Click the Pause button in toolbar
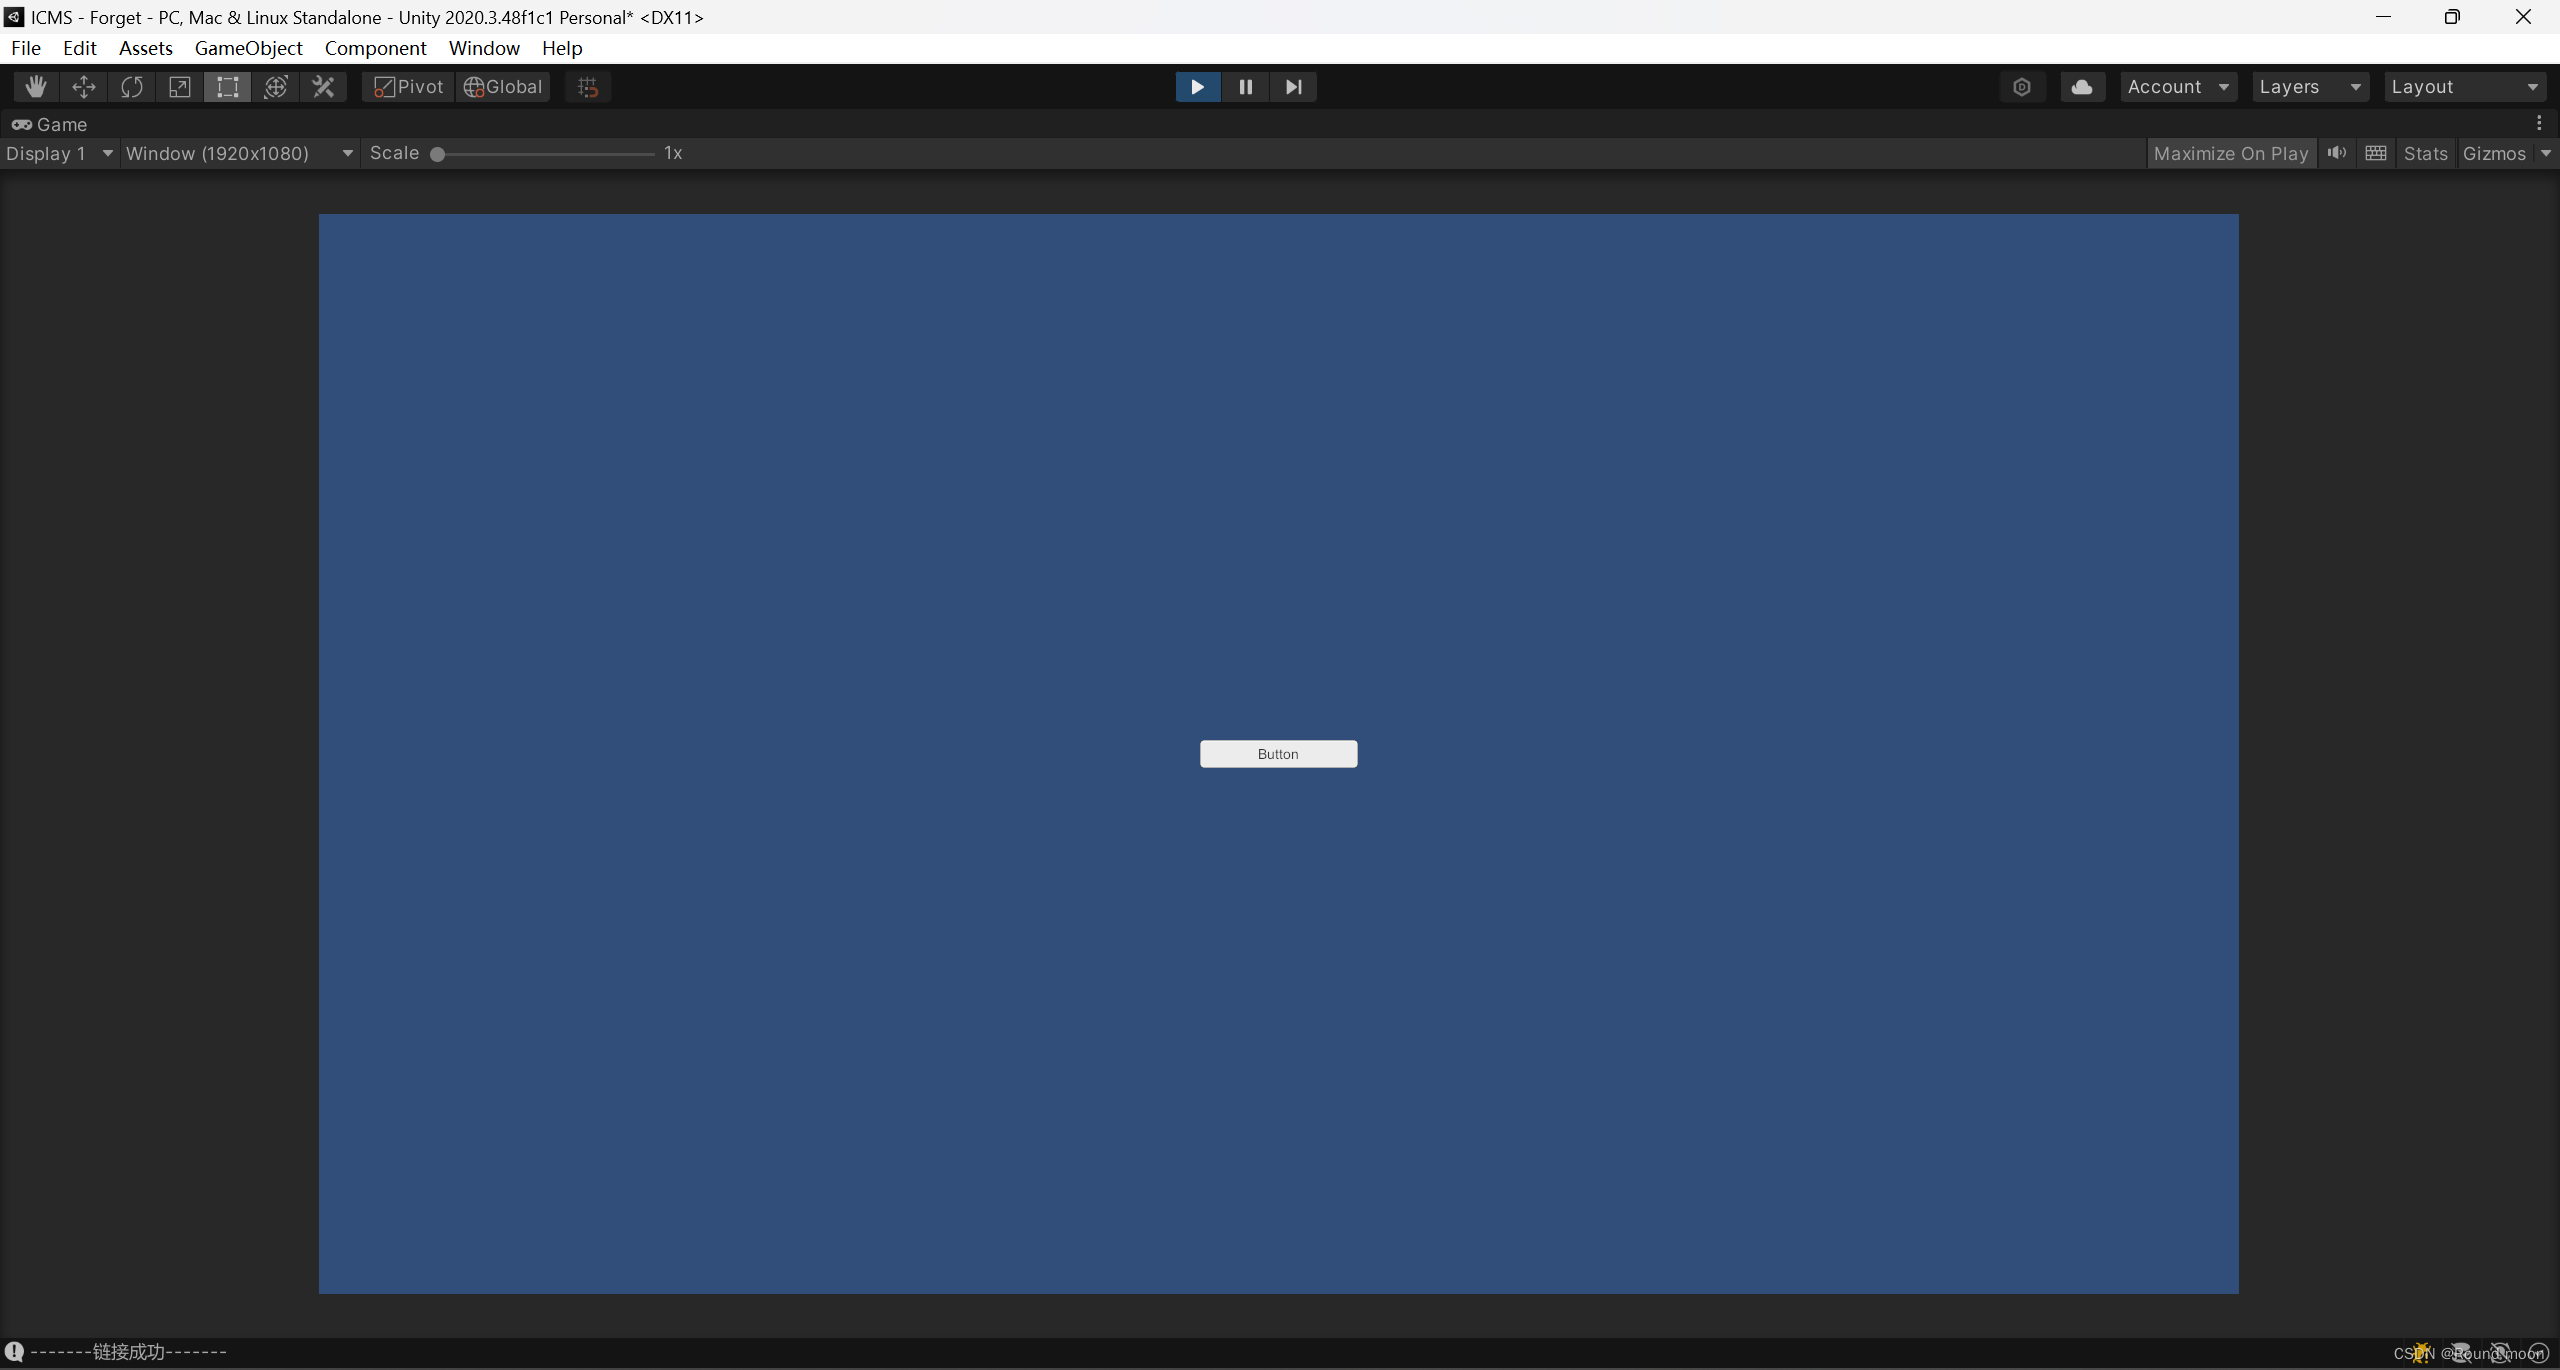The image size is (2560, 1370). pyautogui.click(x=1244, y=86)
